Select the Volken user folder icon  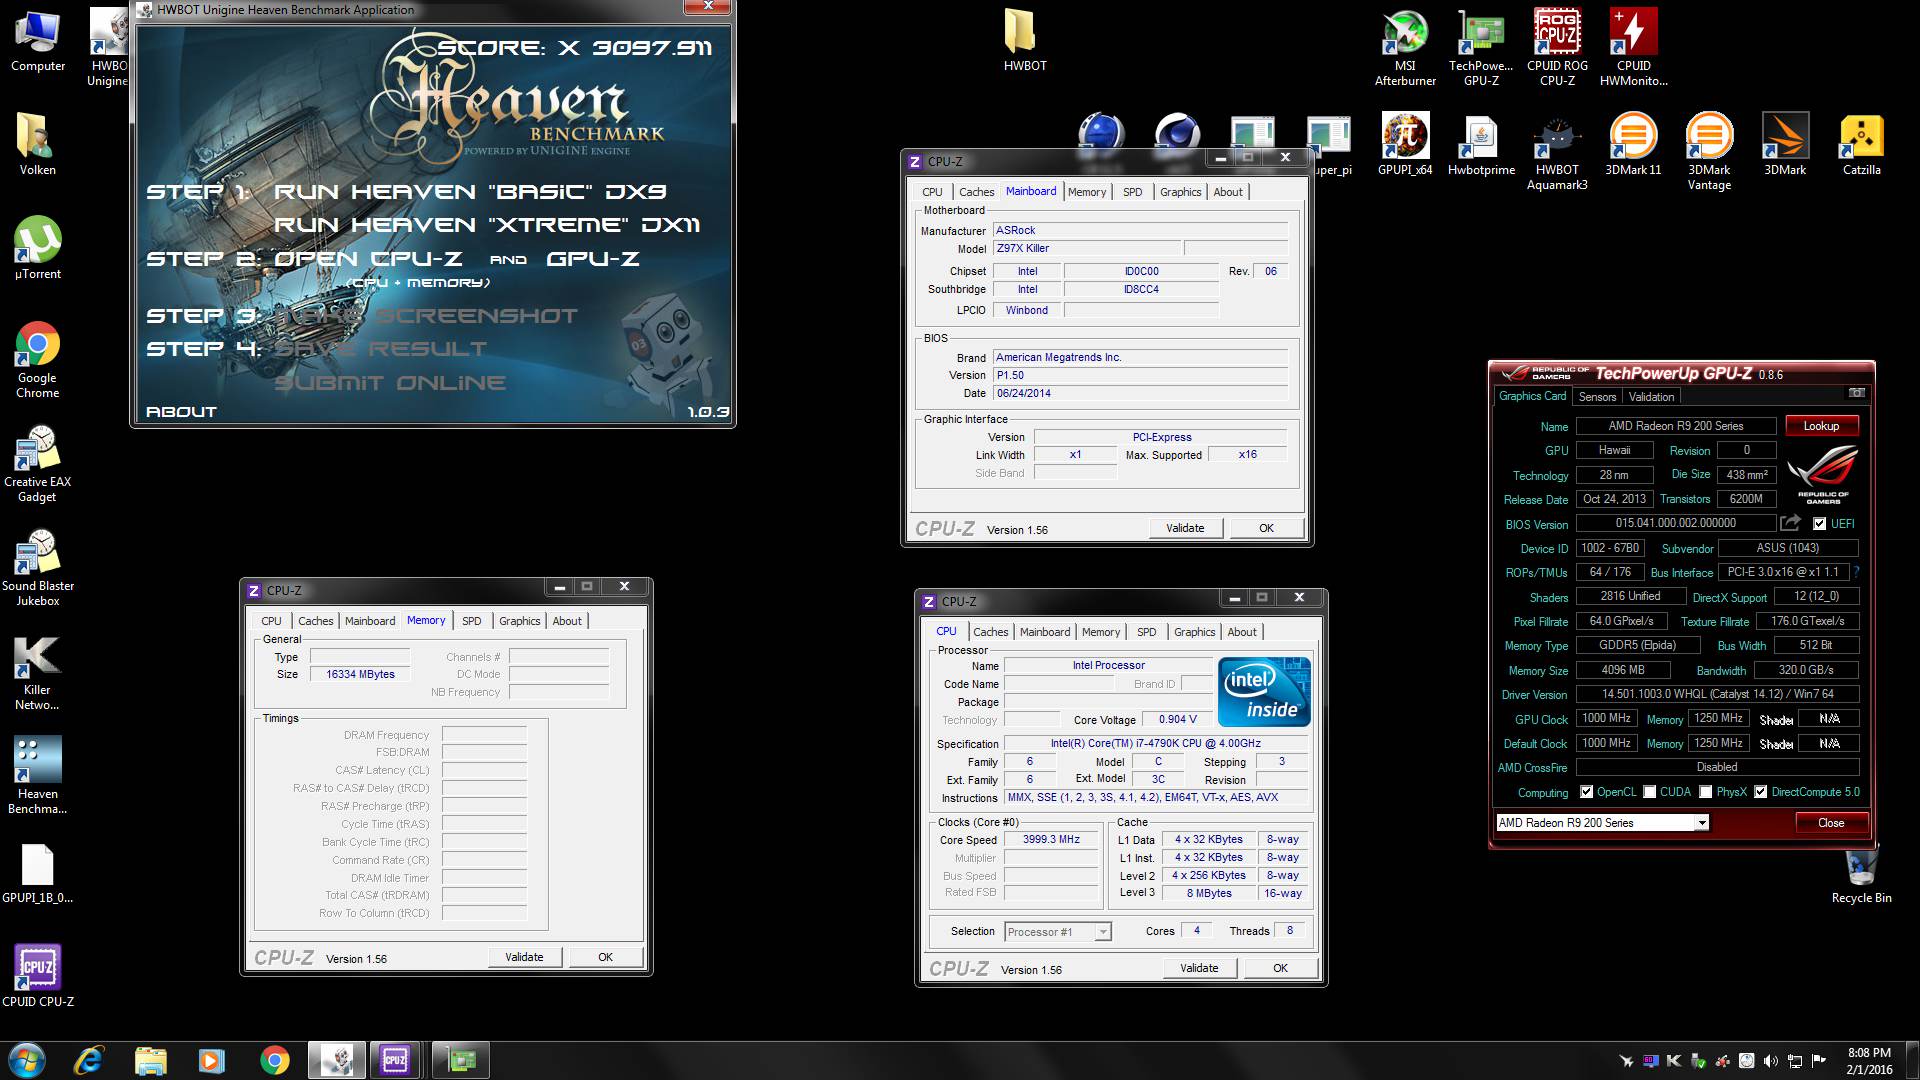[x=38, y=143]
